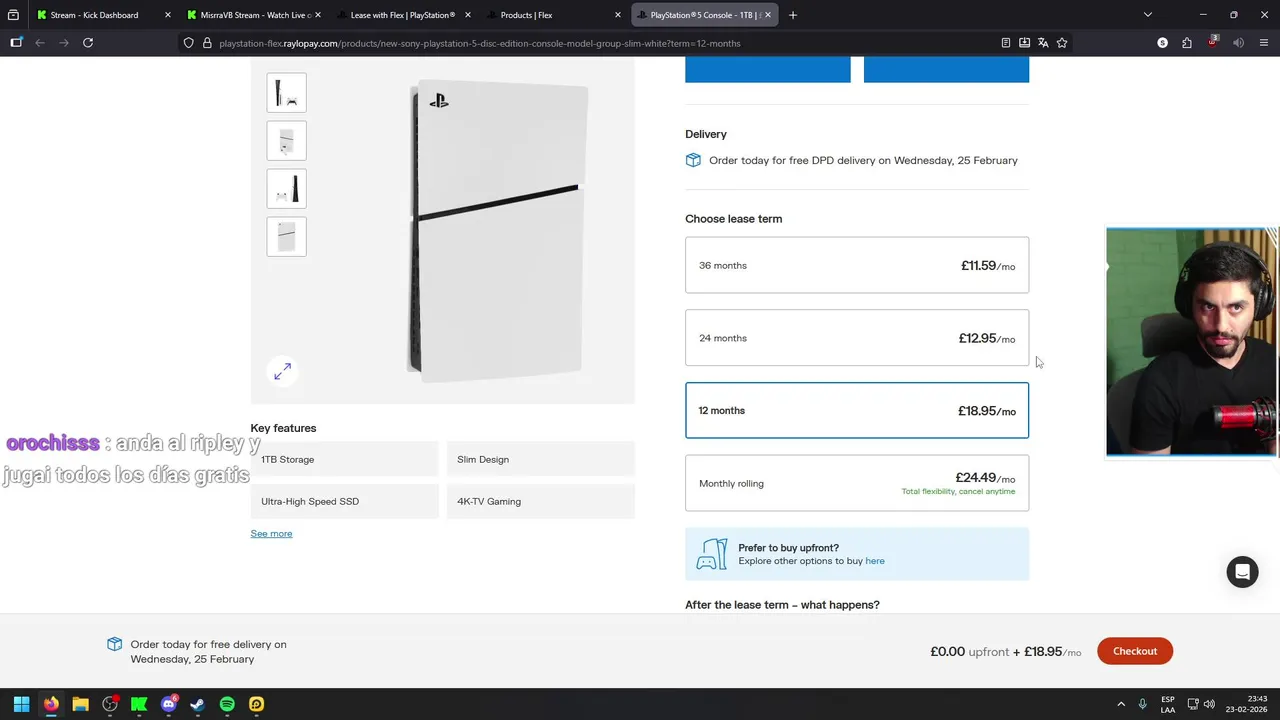The image size is (1280, 720).
Task: Click the Ultra-High Speed SSD feature tile
Action: pos(344,501)
